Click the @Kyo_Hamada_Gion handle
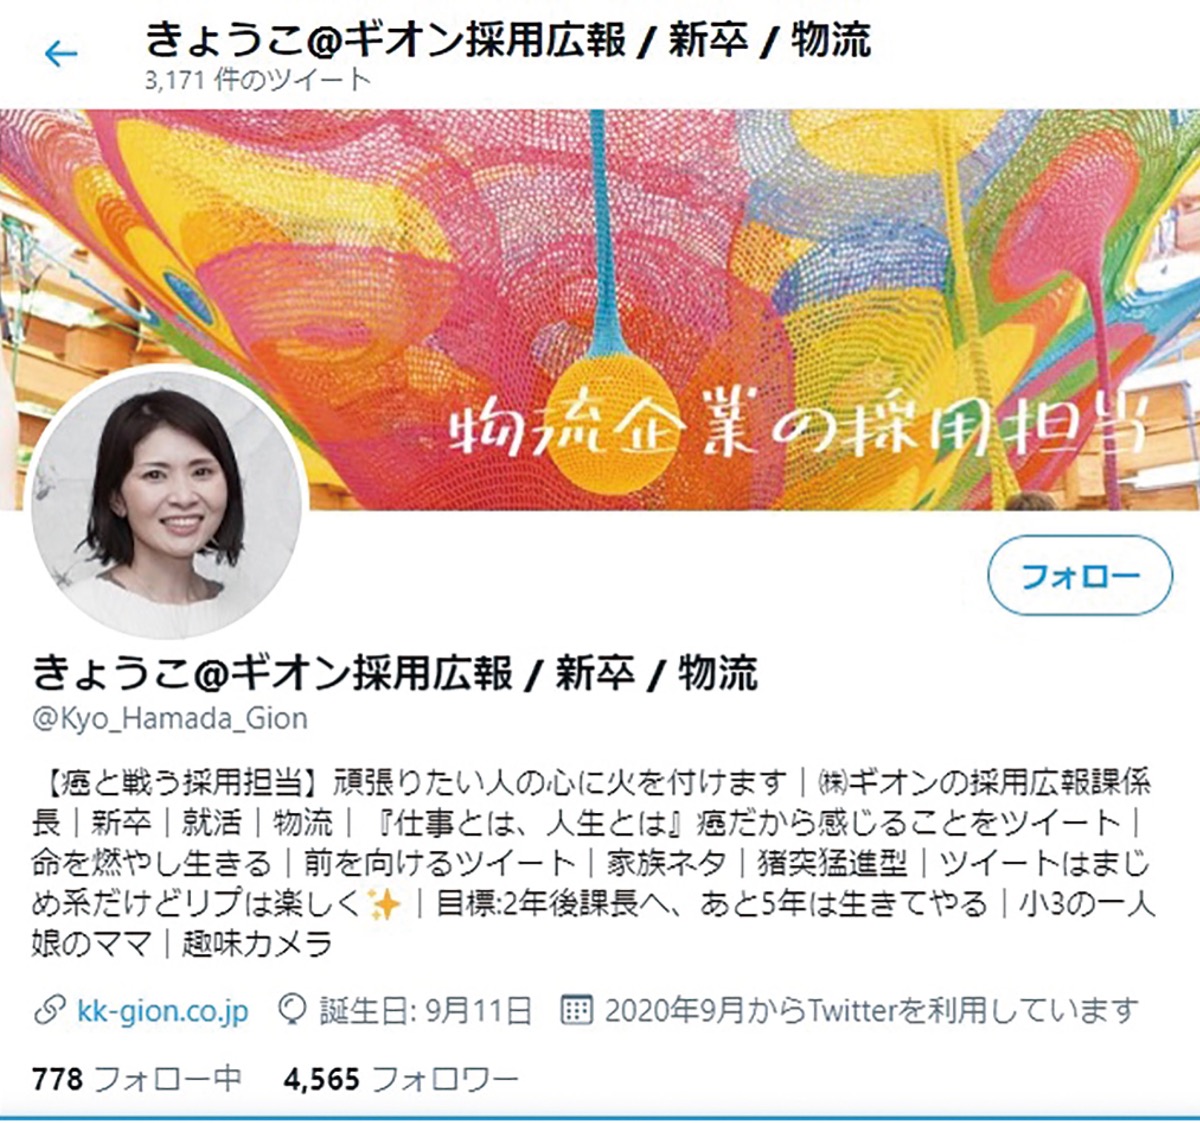Viewport: 1200px width, 1123px height. 170,719
